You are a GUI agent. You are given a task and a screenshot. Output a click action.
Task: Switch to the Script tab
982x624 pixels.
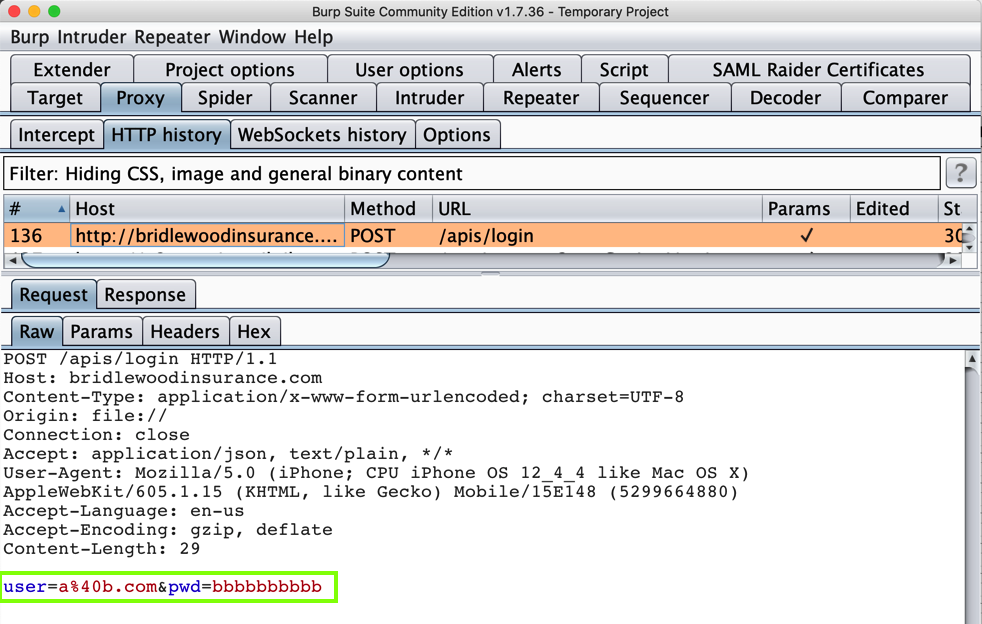(624, 69)
